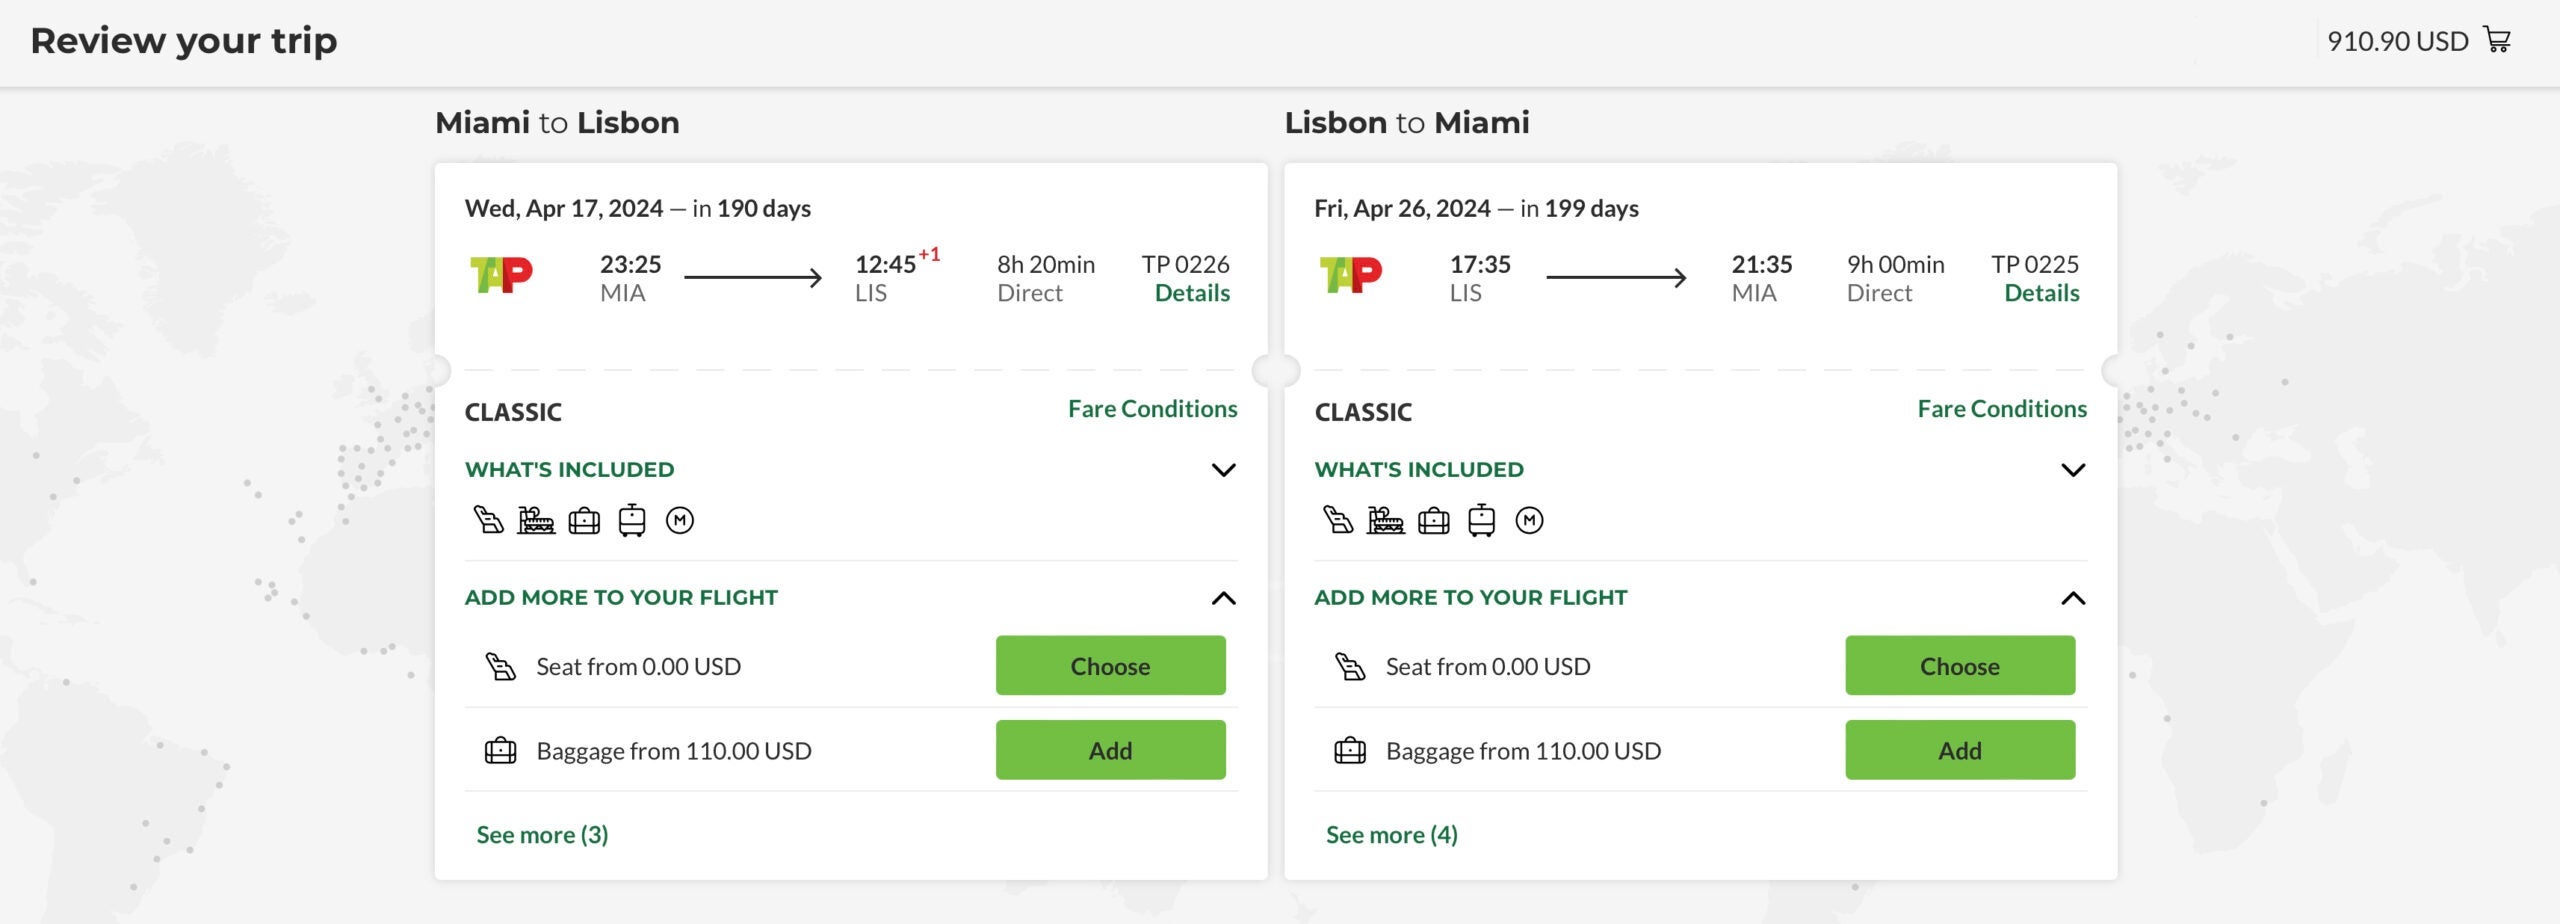Open Fare Conditions for the outbound Classic fare
Image resolution: width=2560 pixels, height=924 pixels.
pos(1151,408)
